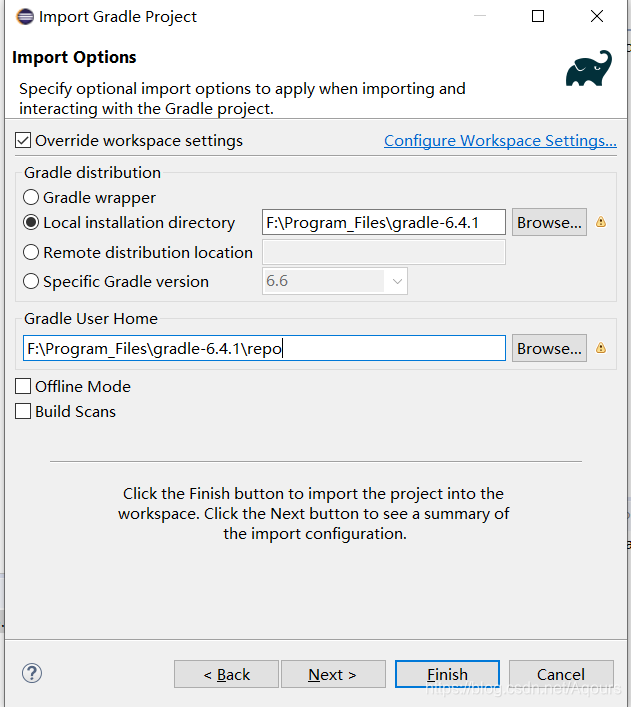The width and height of the screenshot is (631, 707).
Task: Open Configure Workspace Settings link
Action: pyautogui.click(x=500, y=141)
